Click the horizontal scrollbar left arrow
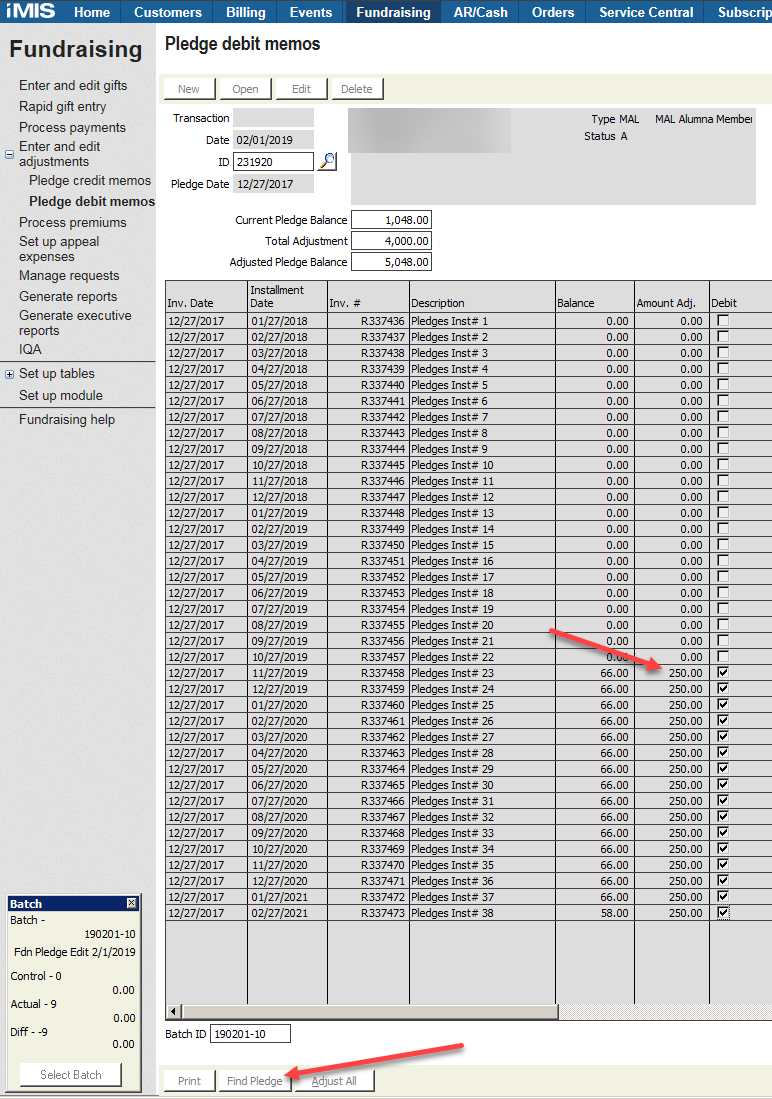 (174, 1012)
